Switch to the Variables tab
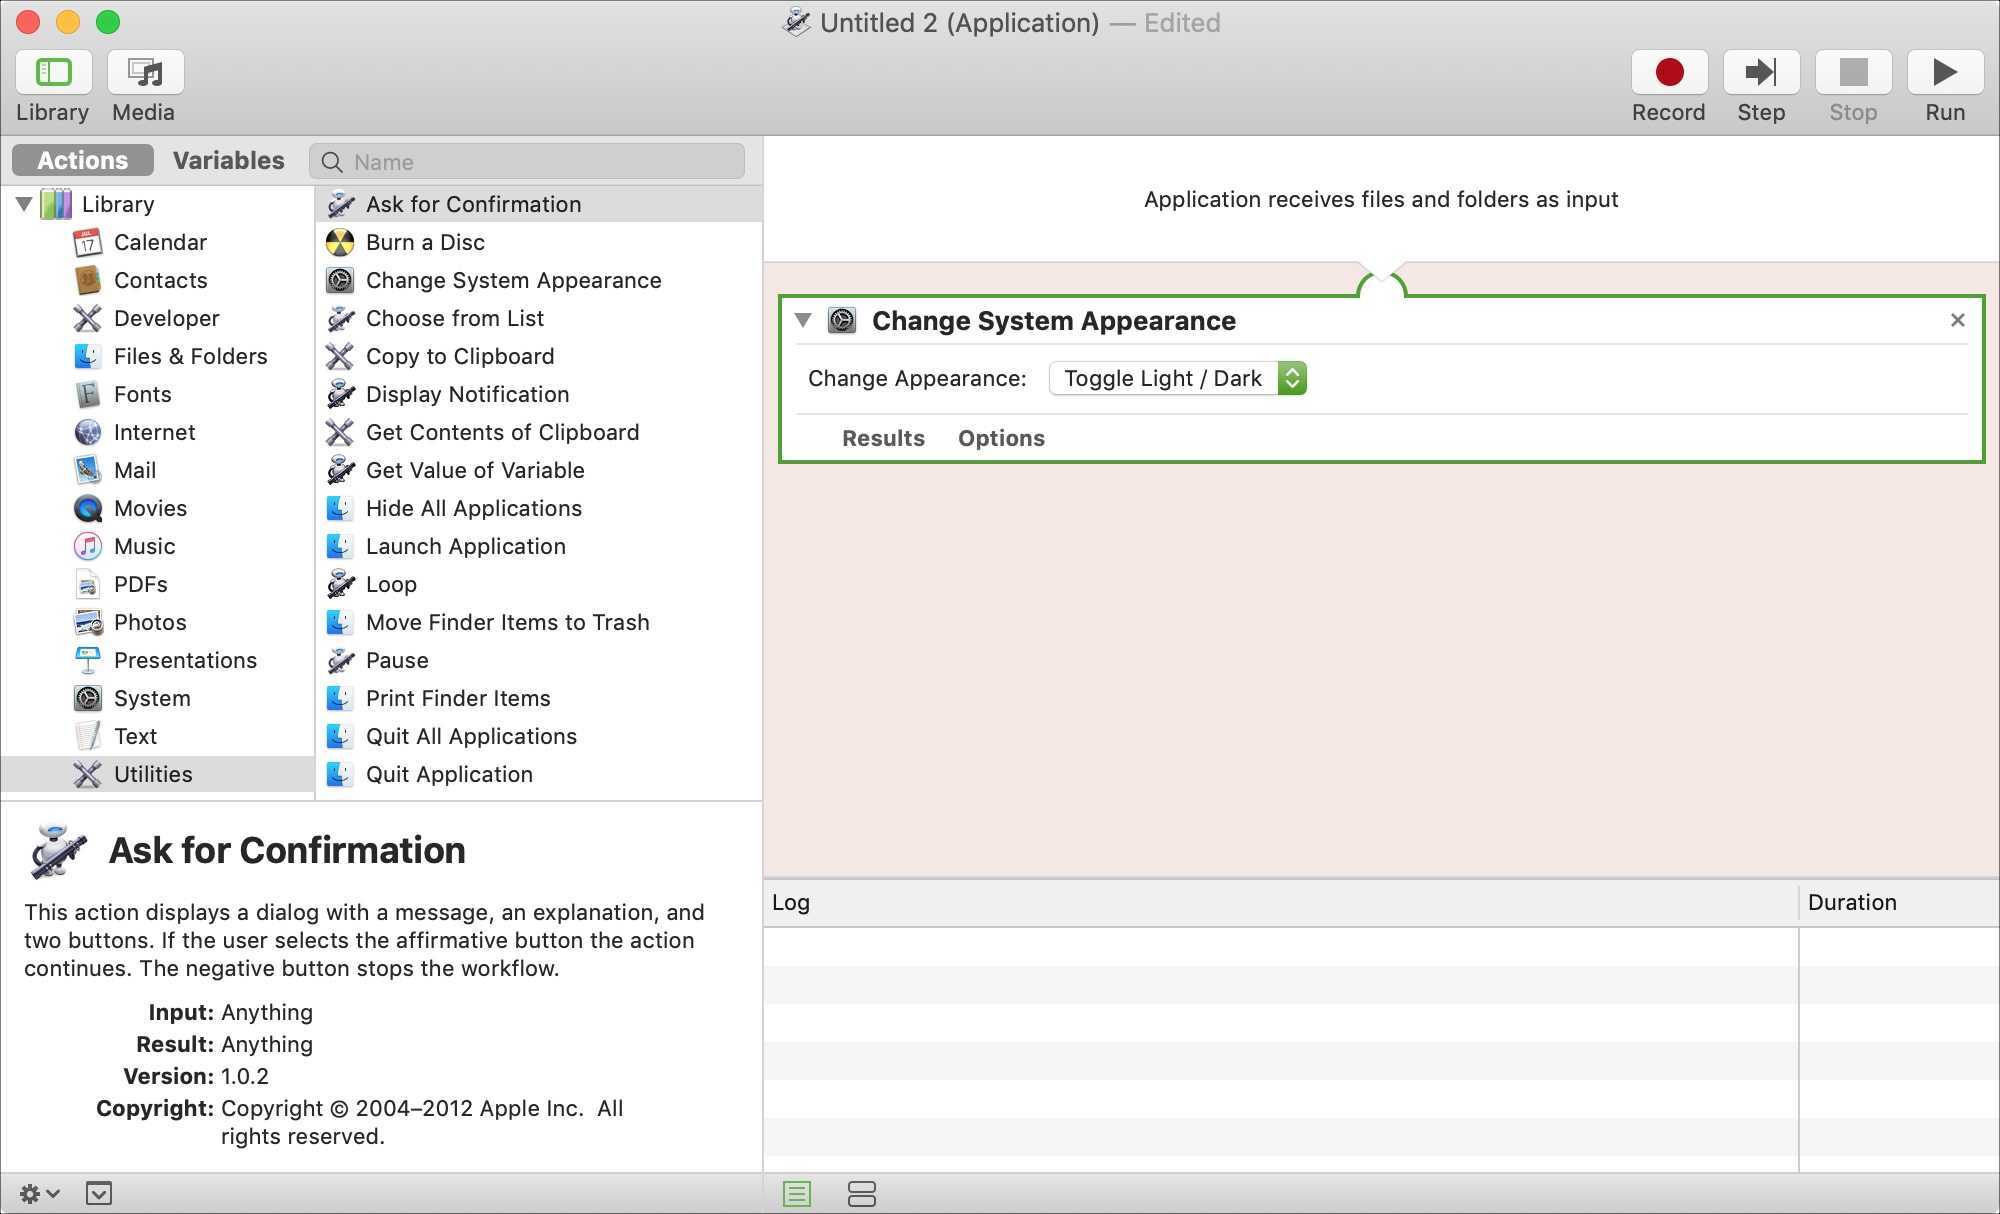The height and width of the screenshot is (1214, 2000). [228, 160]
